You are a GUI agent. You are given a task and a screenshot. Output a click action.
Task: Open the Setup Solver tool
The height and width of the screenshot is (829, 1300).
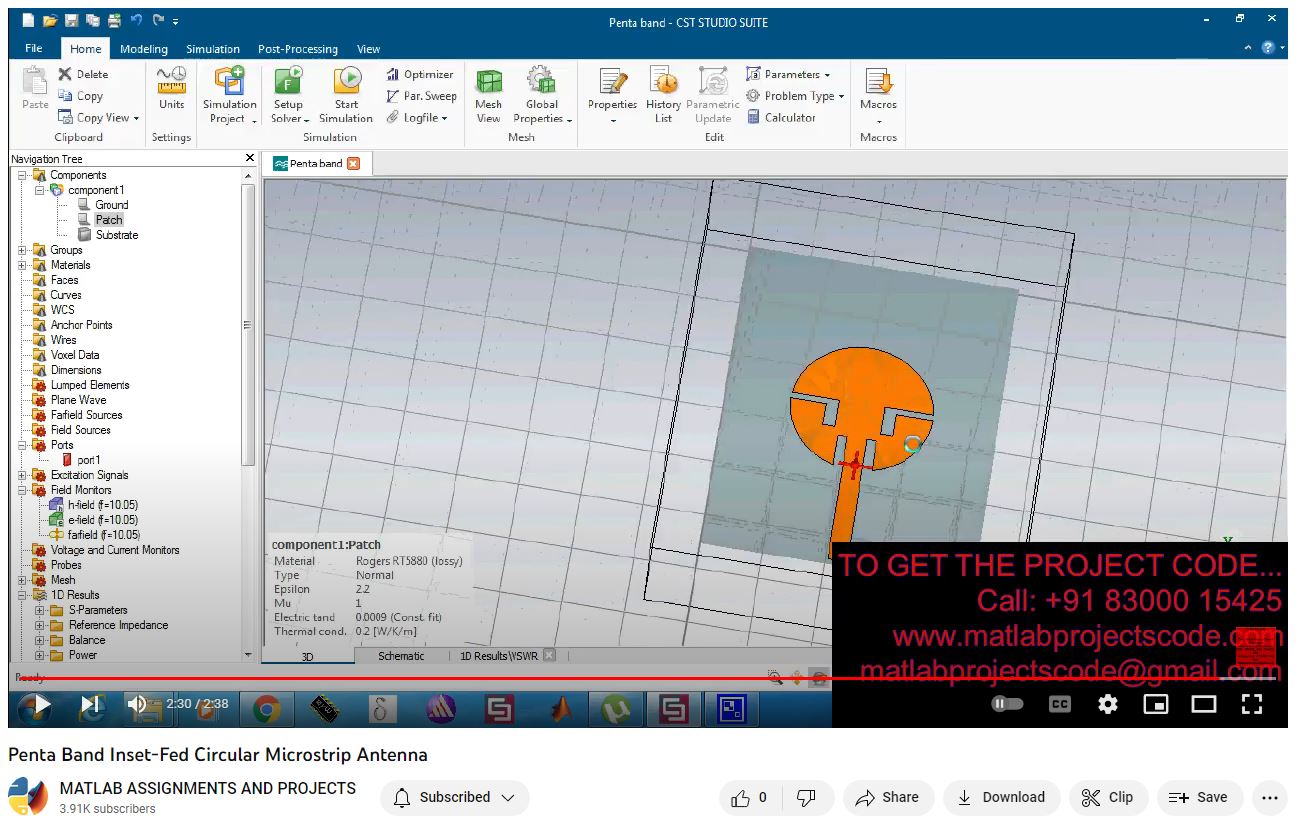[x=288, y=84]
